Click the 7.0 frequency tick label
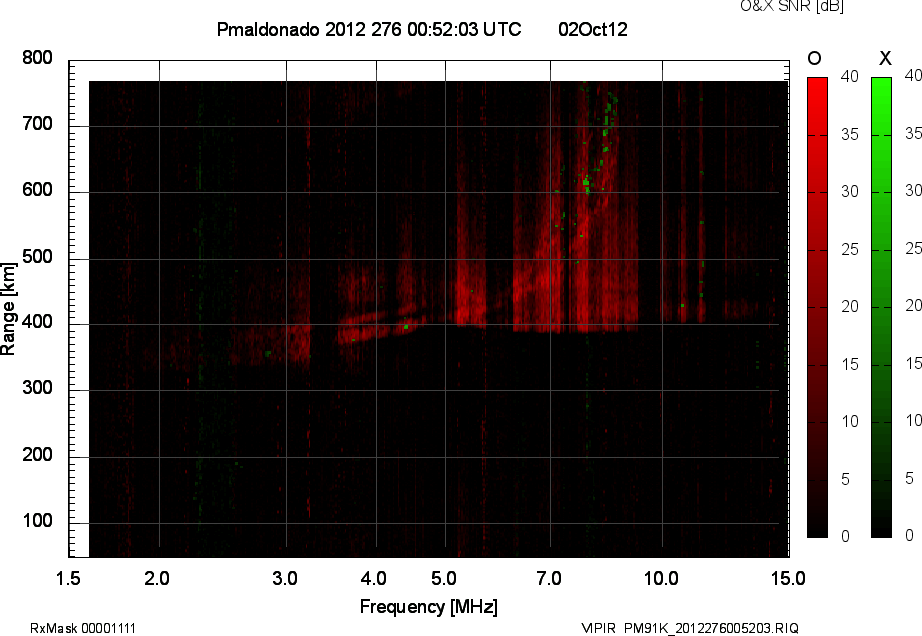Image resolution: width=922 pixels, height=636 pixels. tap(549, 578)
